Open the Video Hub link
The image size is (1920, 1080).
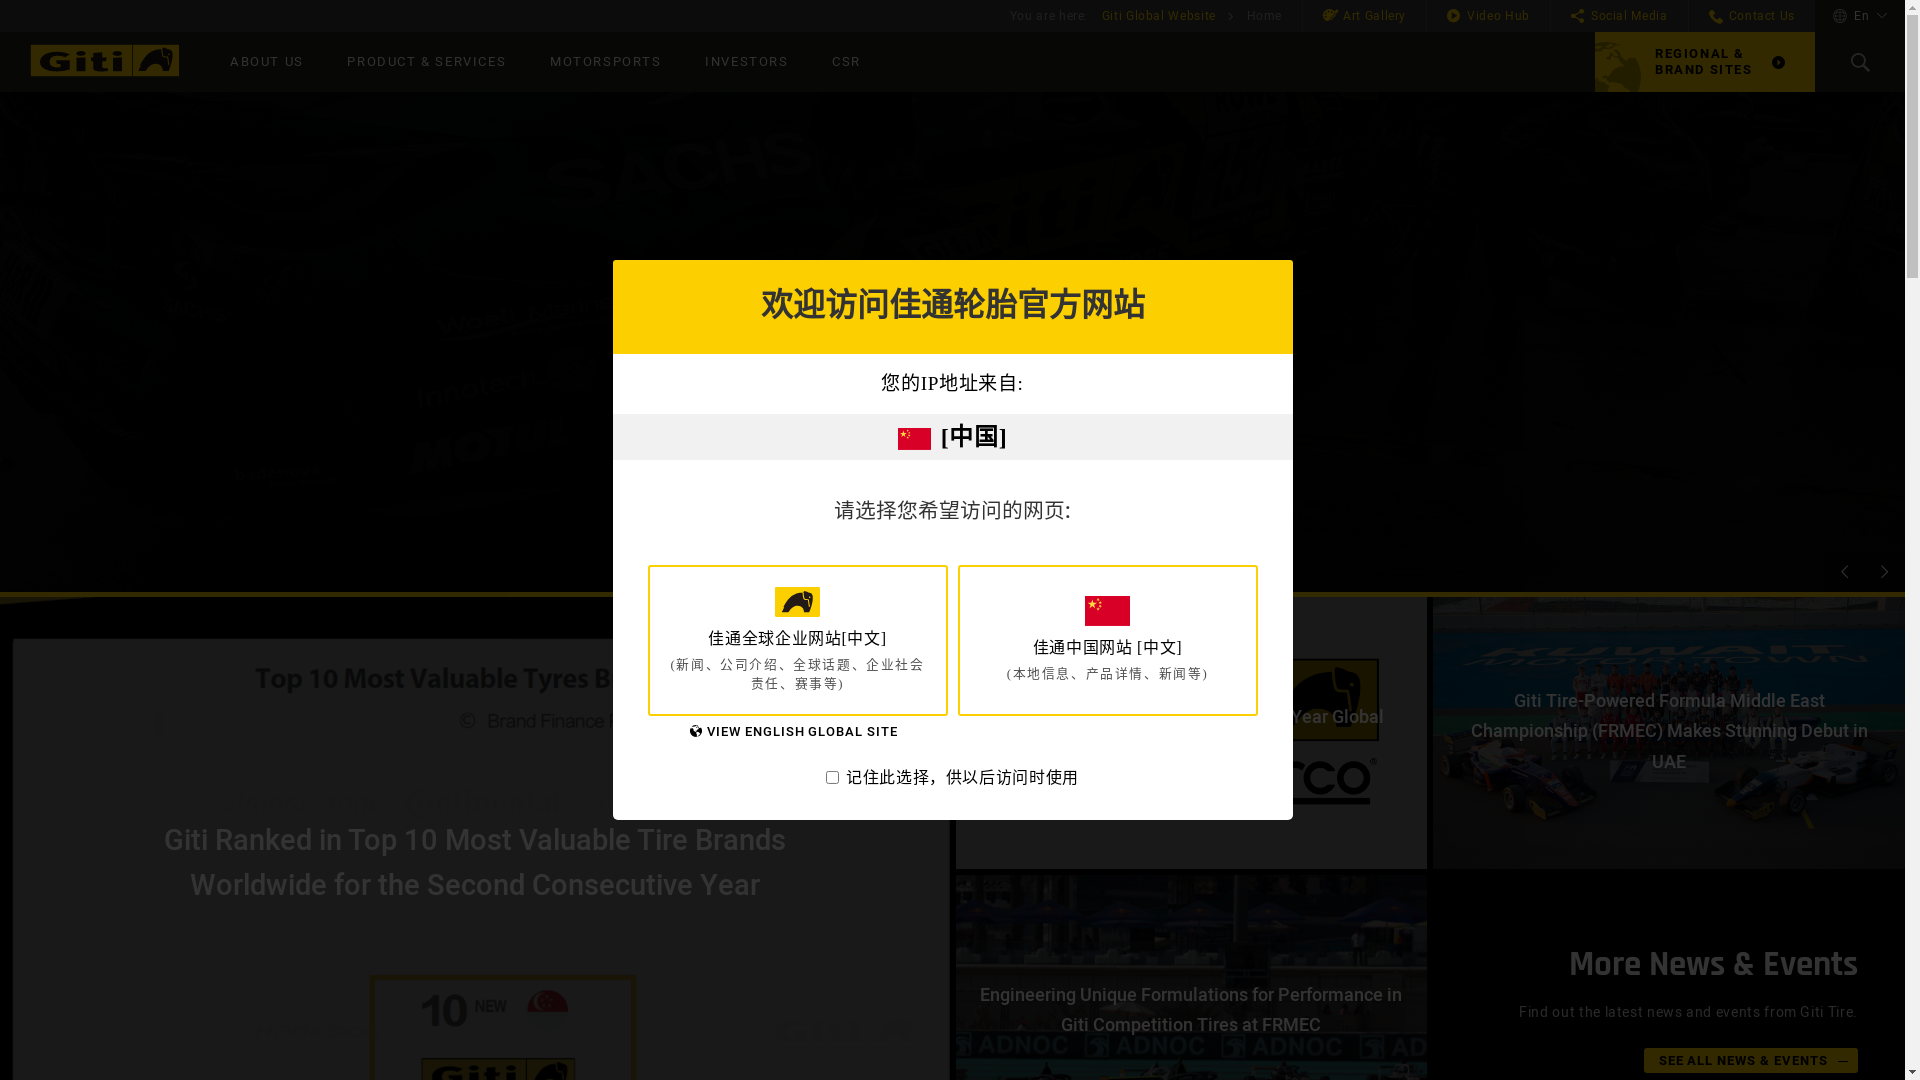point(1487,16)
